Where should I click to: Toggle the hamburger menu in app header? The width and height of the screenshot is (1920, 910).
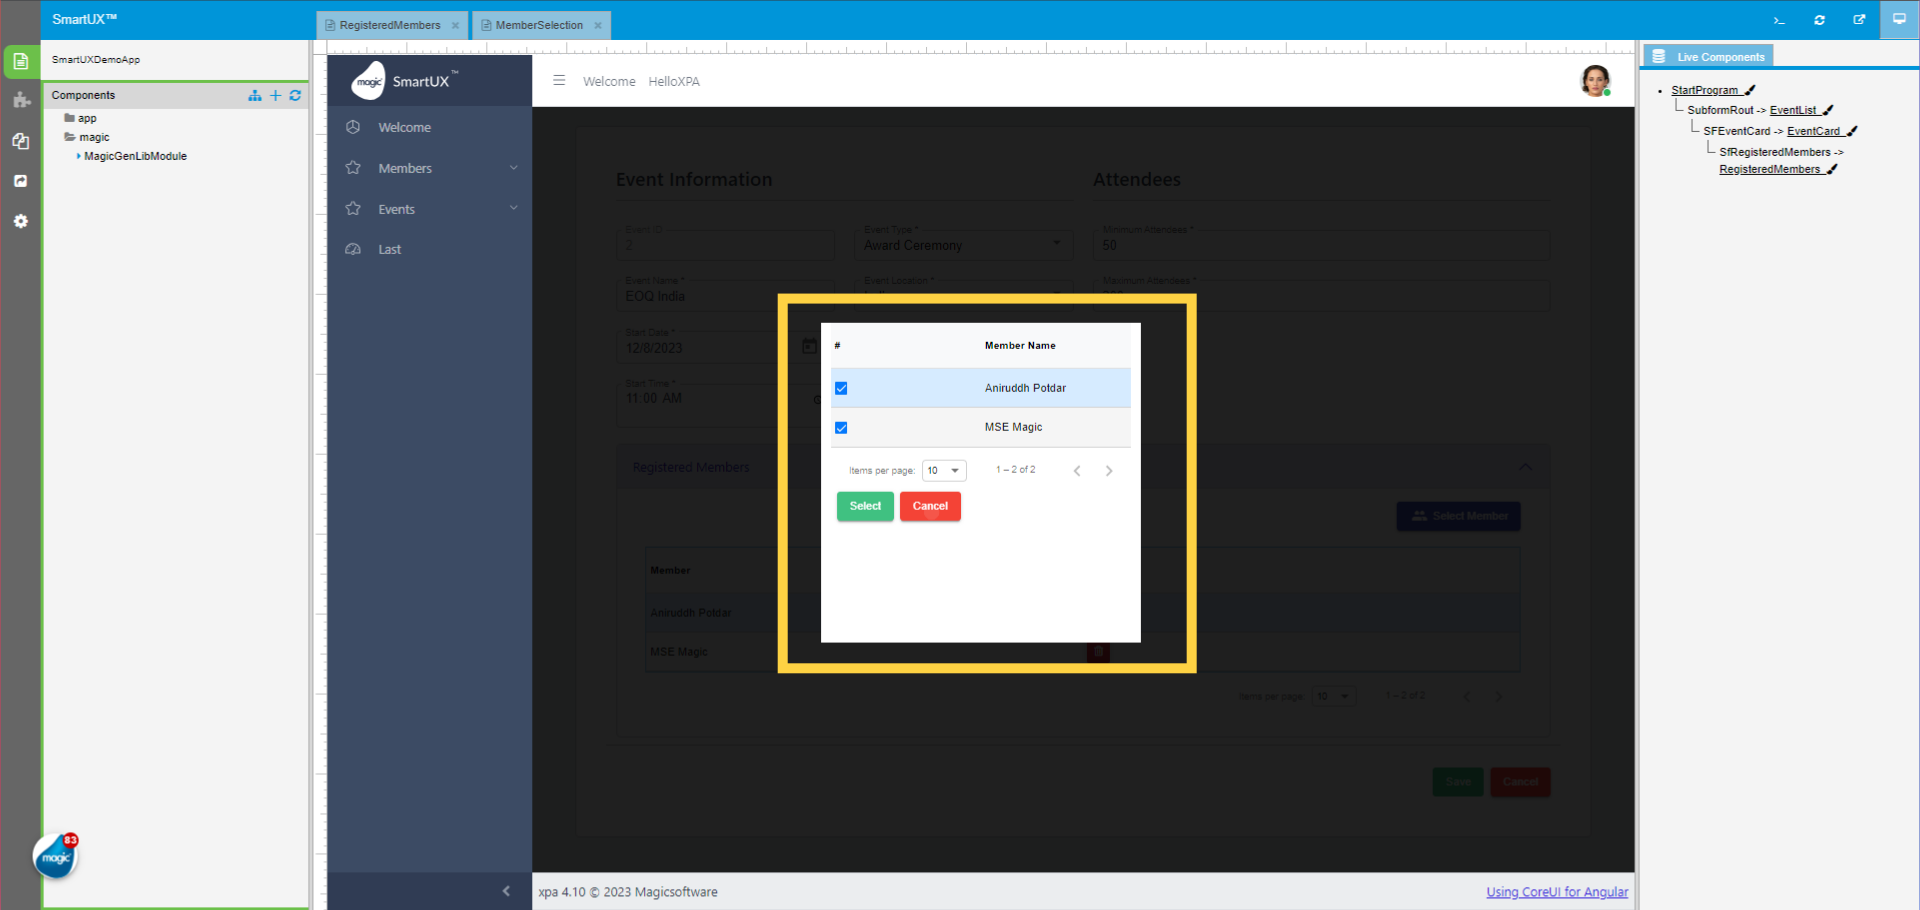(x=559, y=80)
